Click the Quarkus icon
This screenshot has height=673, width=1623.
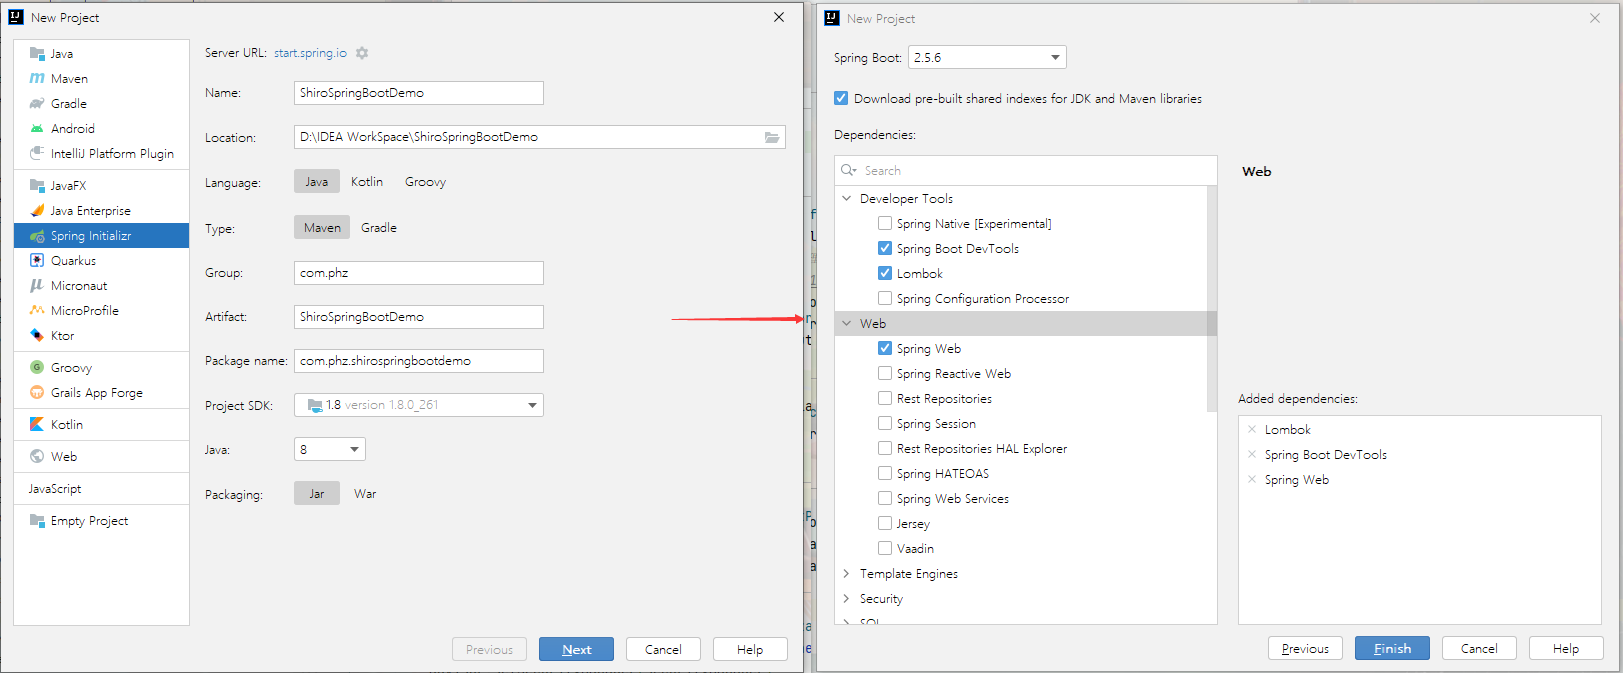[37, 261]
